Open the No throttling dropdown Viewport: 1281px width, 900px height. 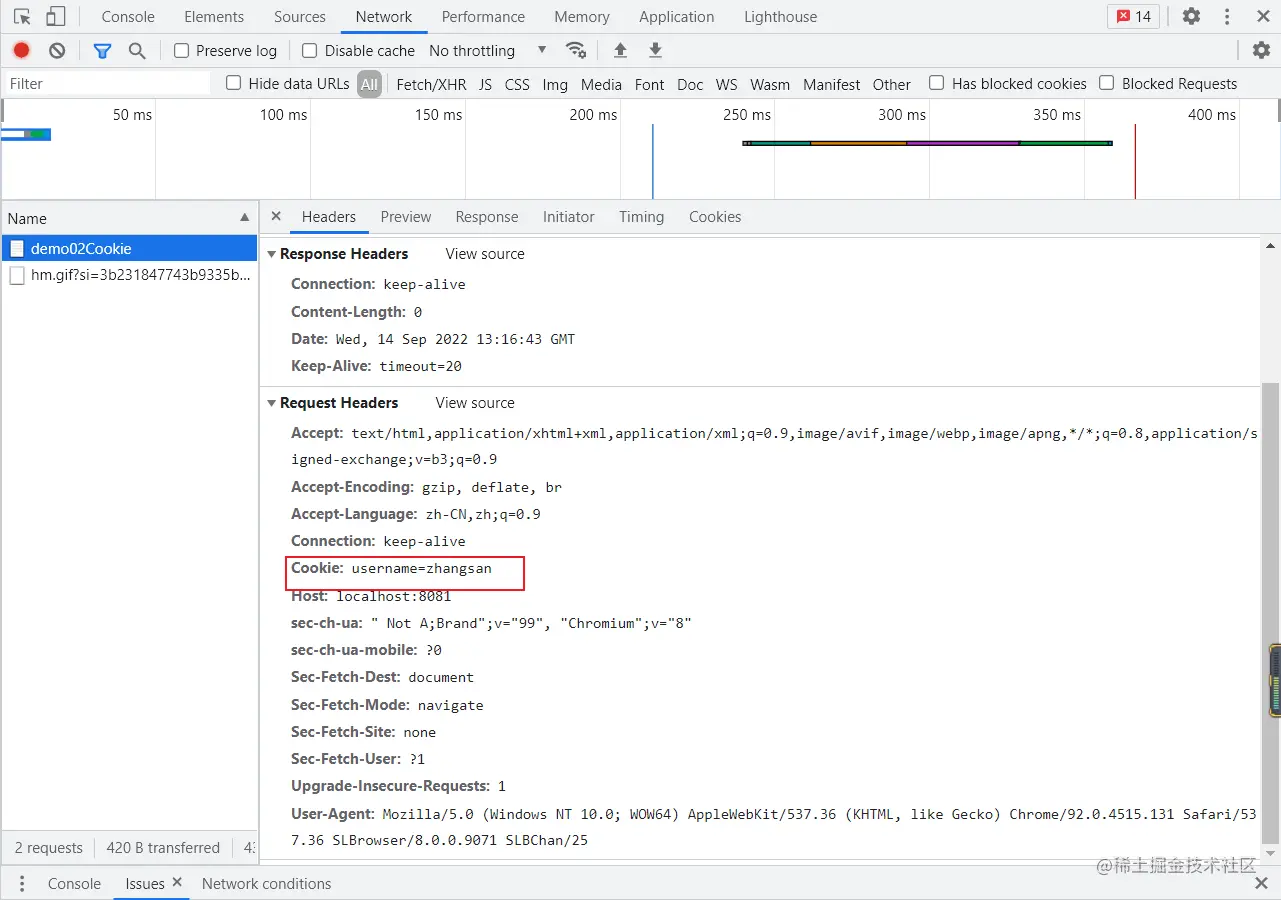[488, 50]
